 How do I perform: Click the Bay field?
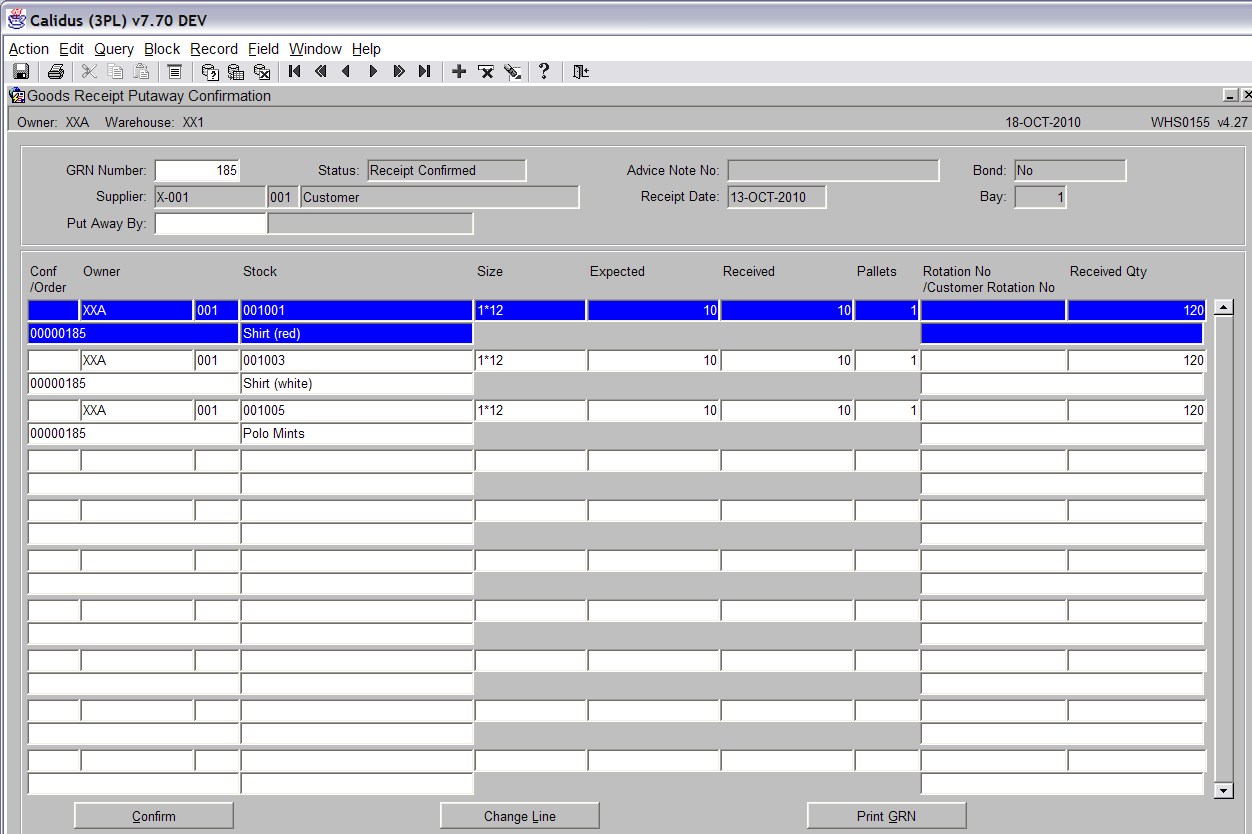tap(1040, 197)
